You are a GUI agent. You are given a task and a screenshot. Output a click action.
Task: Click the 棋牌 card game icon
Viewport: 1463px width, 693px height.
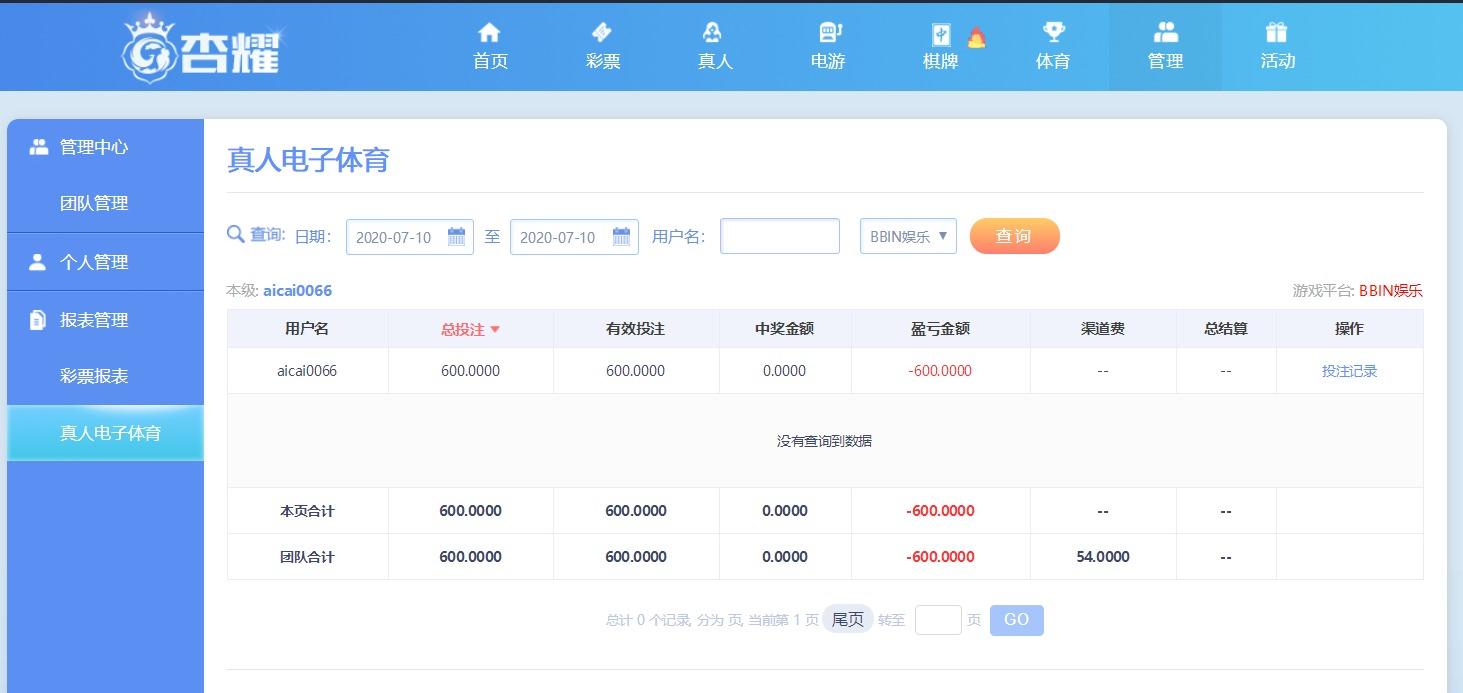pyautogui.click(x=941, y=34)
